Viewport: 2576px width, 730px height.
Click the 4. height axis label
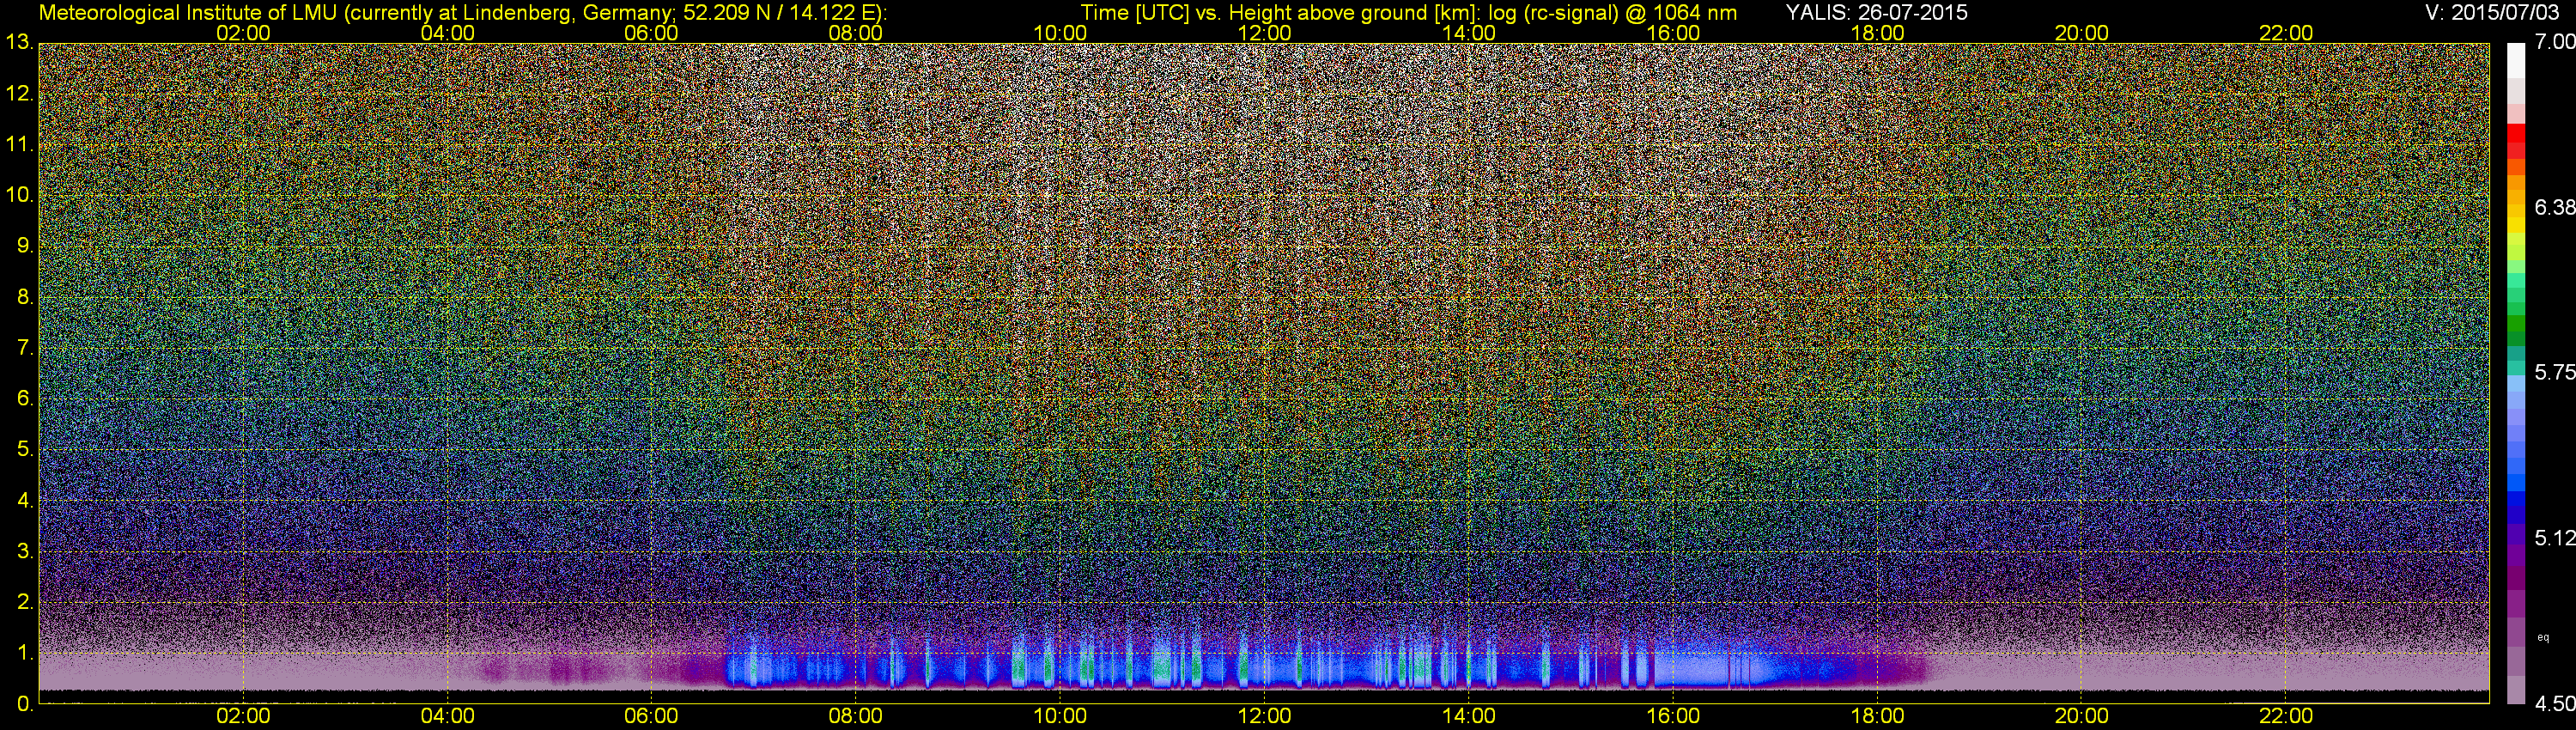click(25, 500)
